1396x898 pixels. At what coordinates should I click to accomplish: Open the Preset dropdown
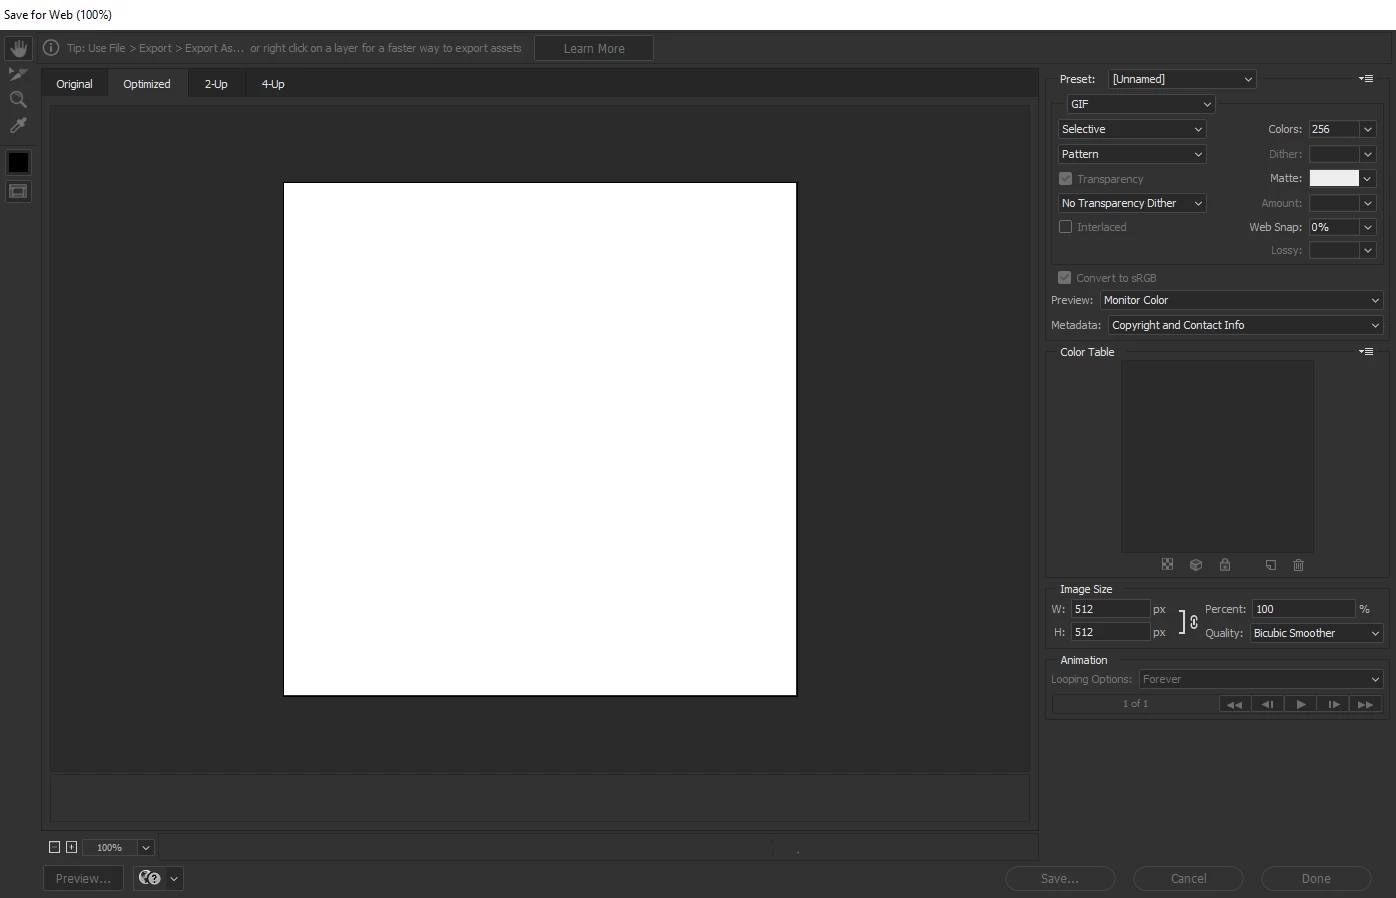[x=1182, y=79]
